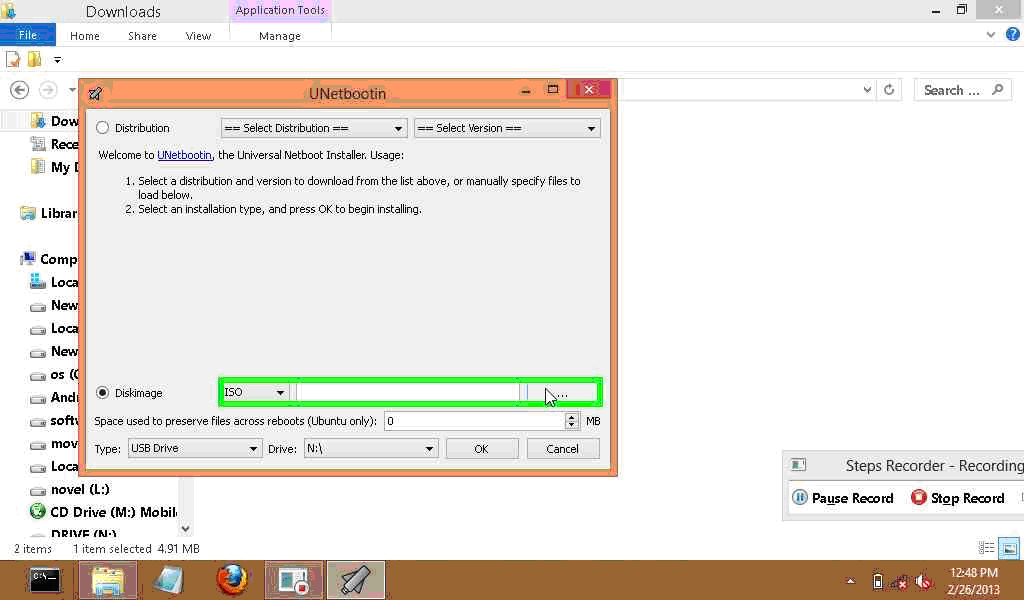This screenshot has height=600, width=1024.
Task: Click the persistent space MB value field
Action: click(x=475, y=421)
